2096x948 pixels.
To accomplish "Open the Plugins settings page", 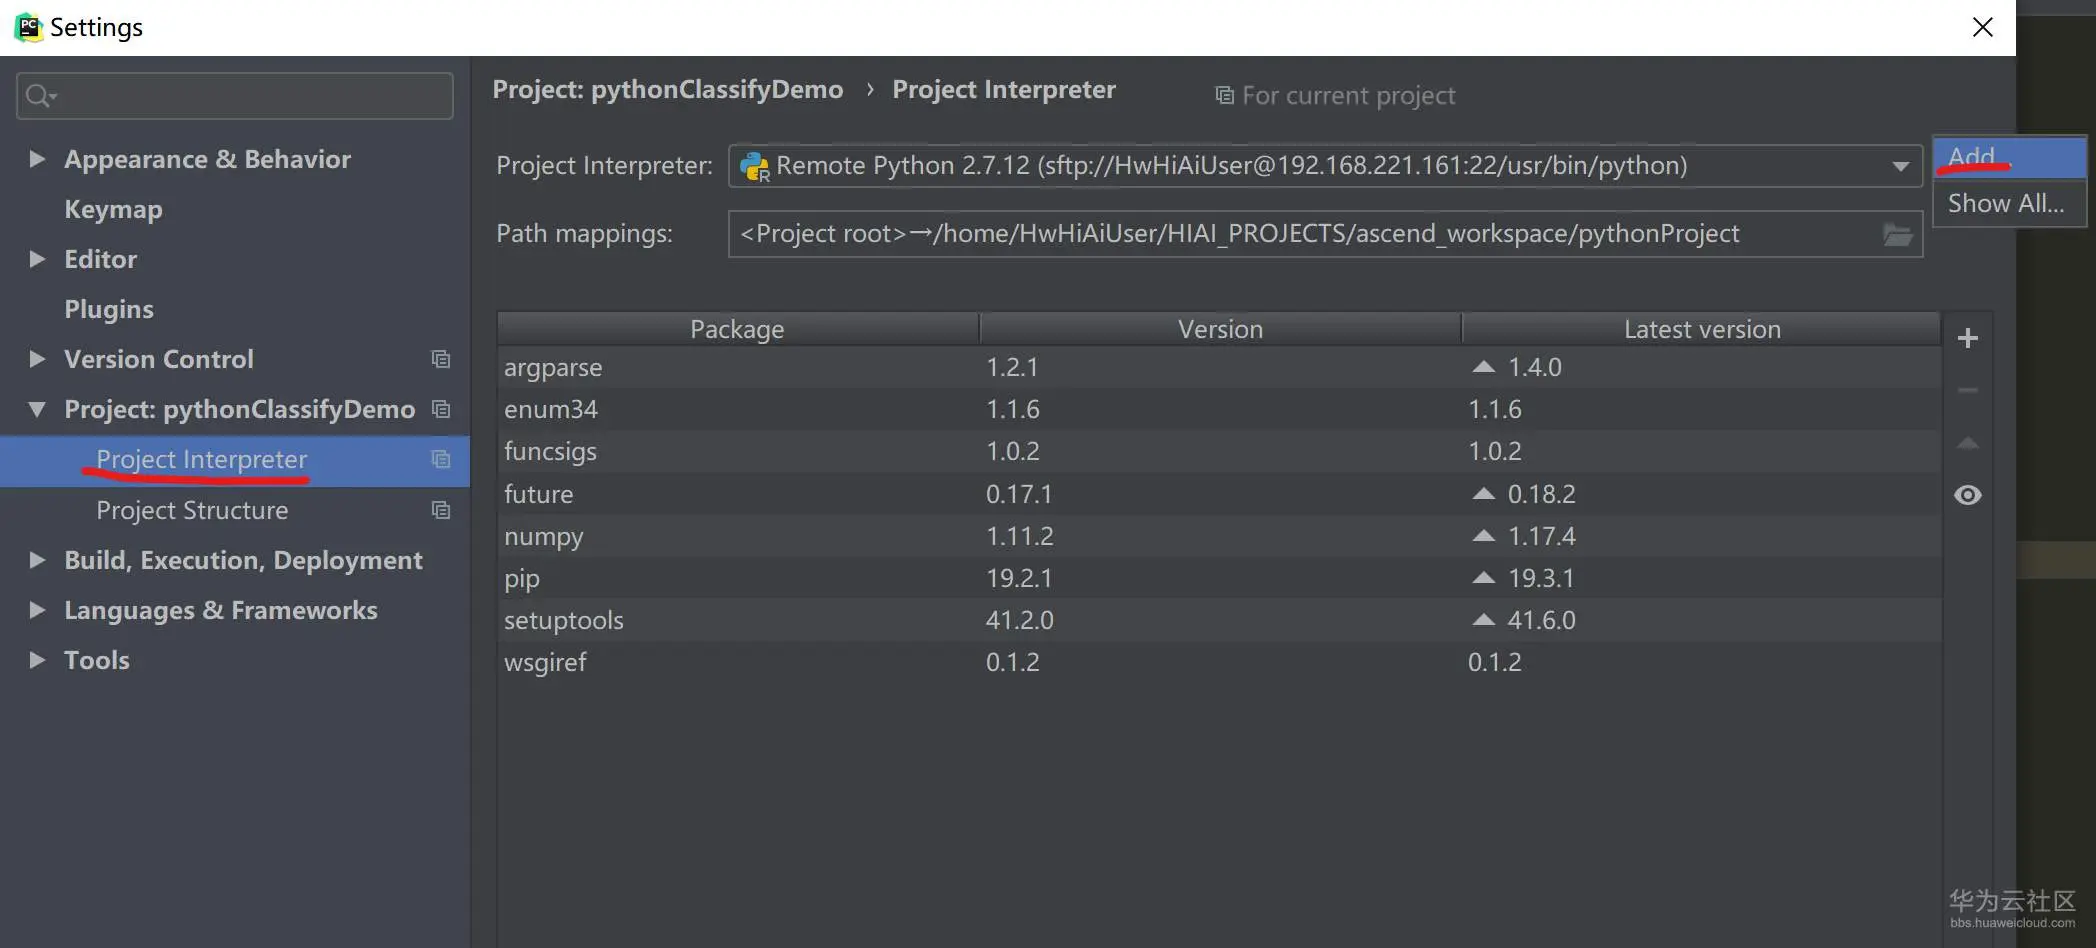I will [x=109, y=309].
